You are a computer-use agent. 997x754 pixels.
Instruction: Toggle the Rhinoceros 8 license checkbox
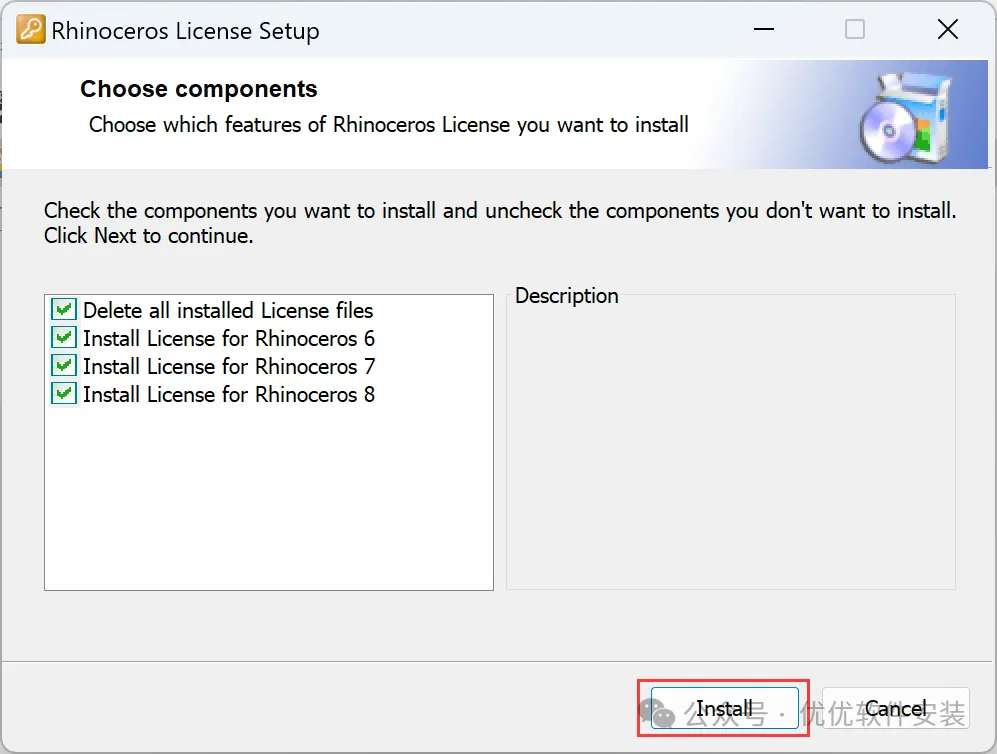(x=64, y=394)
